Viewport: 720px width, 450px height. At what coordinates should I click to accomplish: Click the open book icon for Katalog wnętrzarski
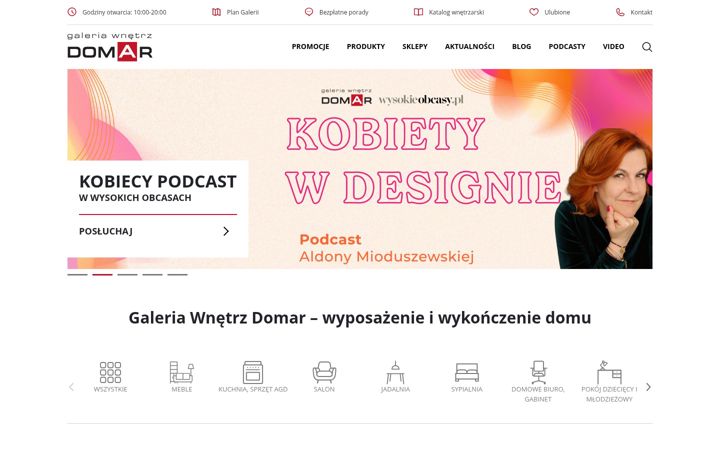[418, 12]
